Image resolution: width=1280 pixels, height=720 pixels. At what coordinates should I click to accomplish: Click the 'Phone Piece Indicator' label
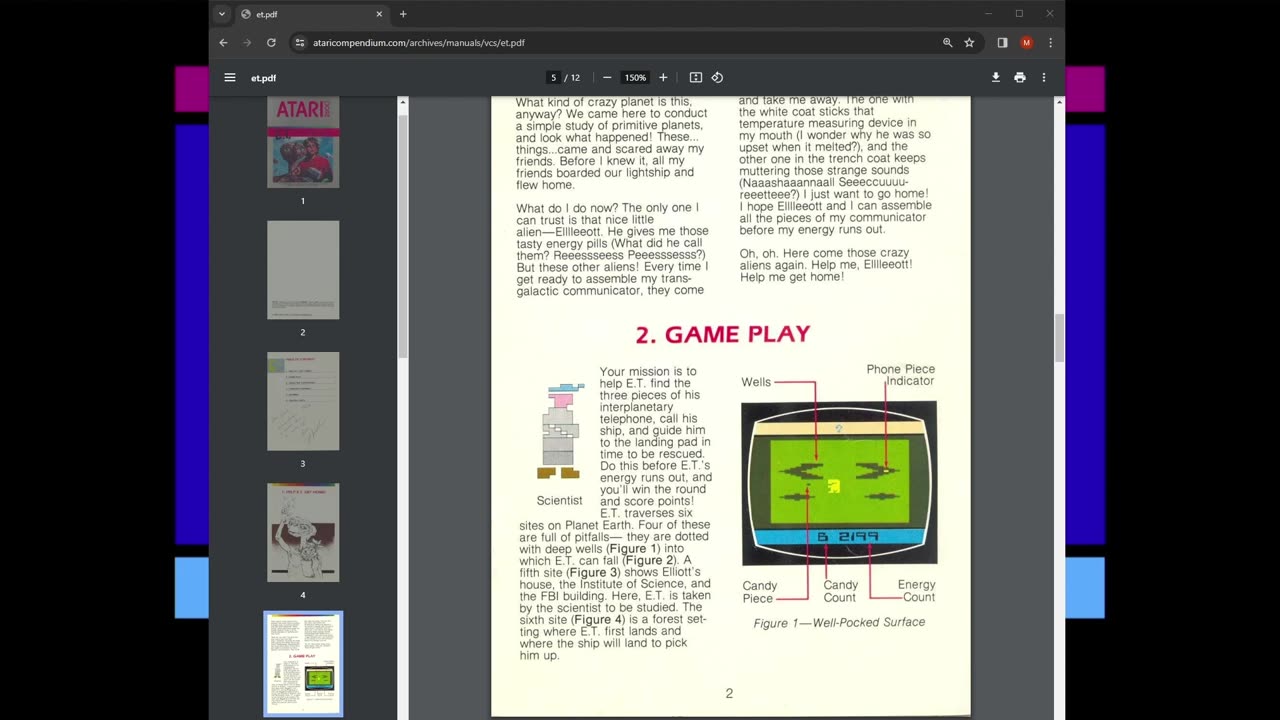[900, 375]
